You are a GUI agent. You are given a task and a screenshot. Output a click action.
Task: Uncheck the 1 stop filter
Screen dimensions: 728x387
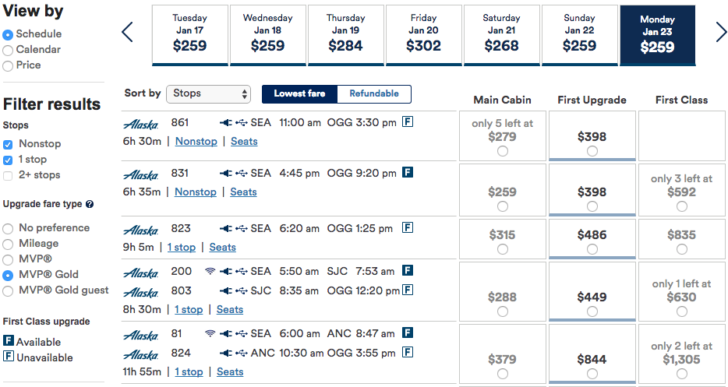tap(8, 160)
